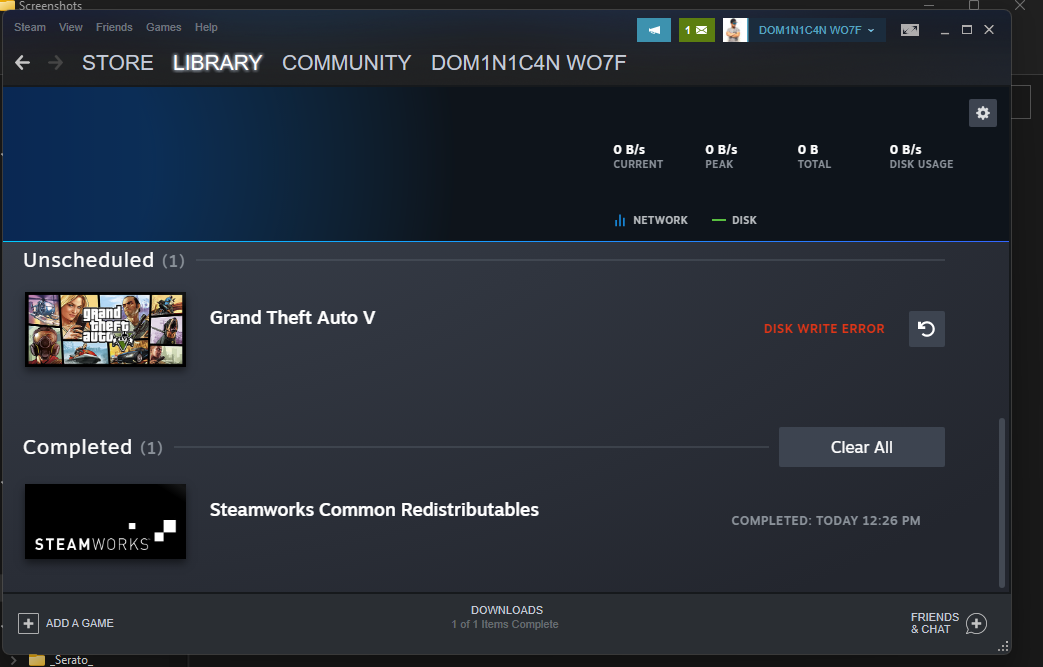Click the window resize grip icon

point(1003,646)
